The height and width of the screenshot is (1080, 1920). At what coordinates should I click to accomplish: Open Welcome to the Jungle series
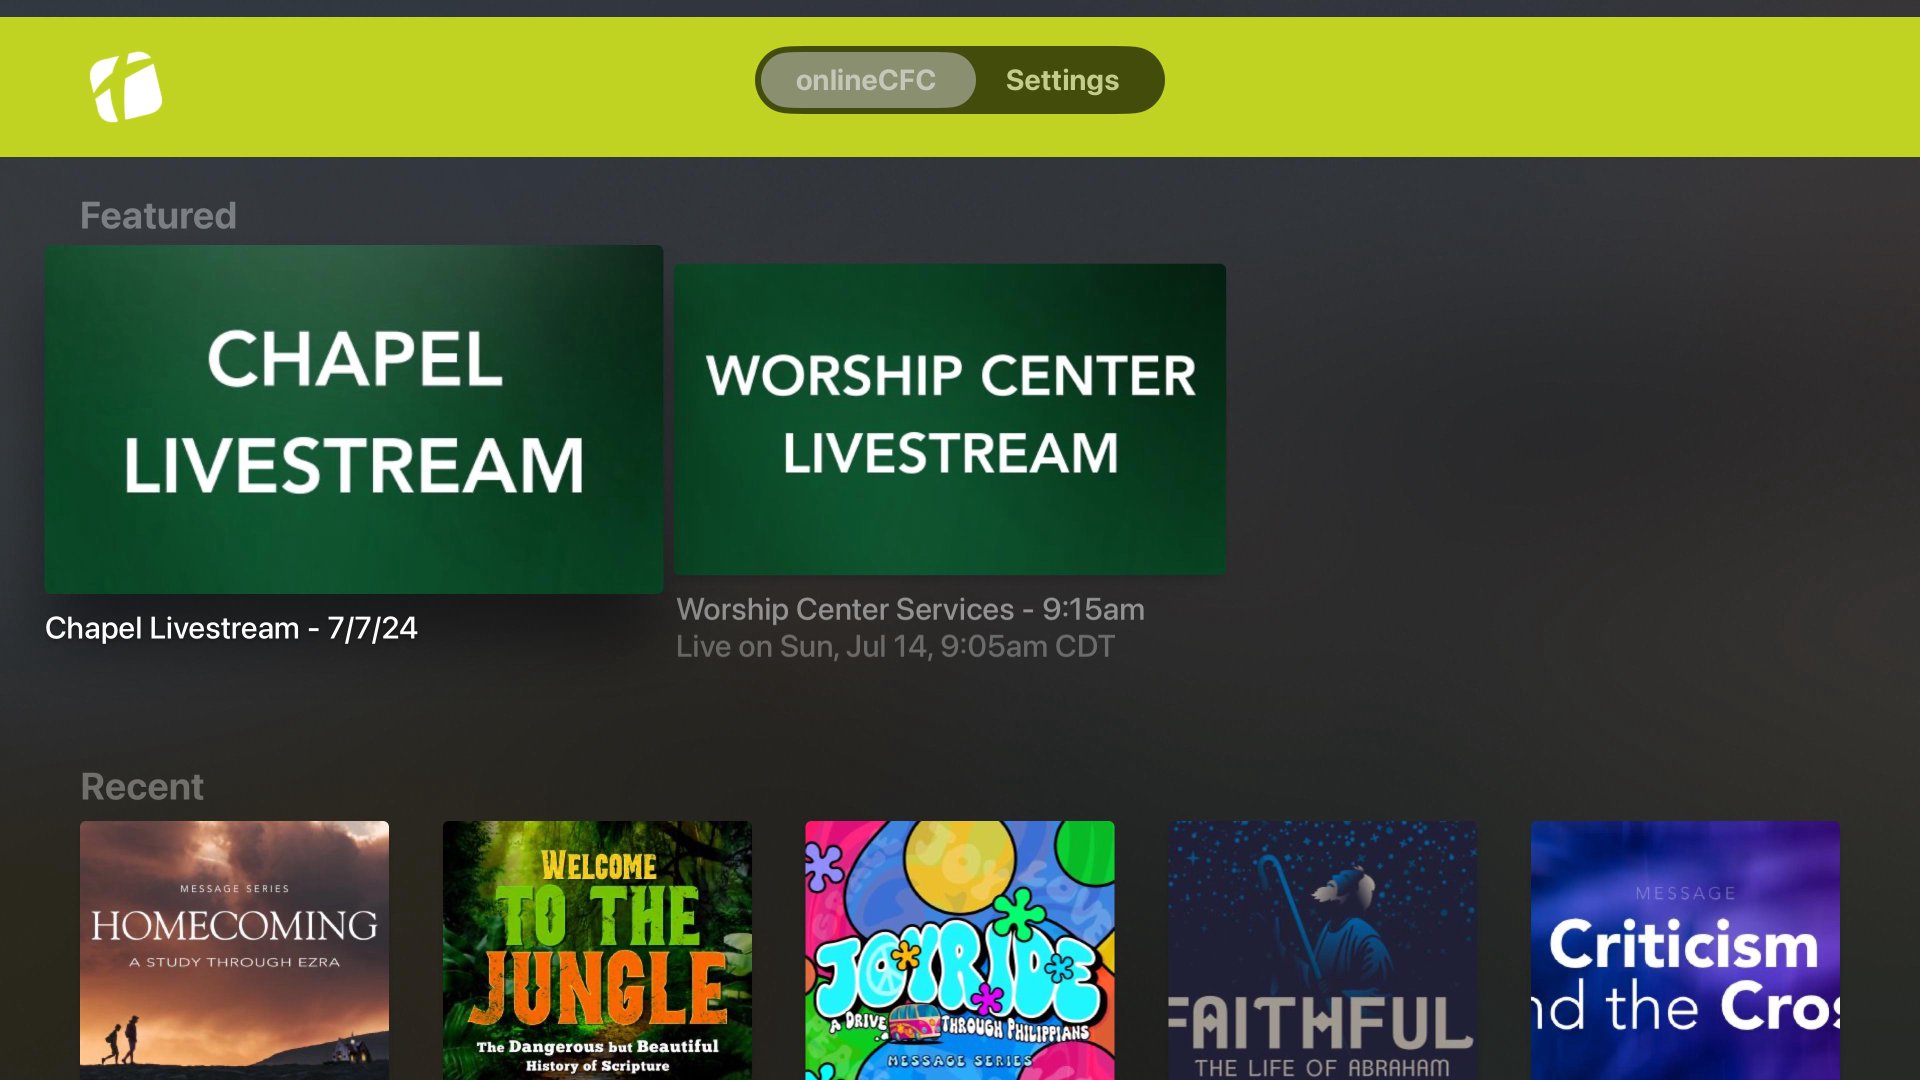point(597,950)
